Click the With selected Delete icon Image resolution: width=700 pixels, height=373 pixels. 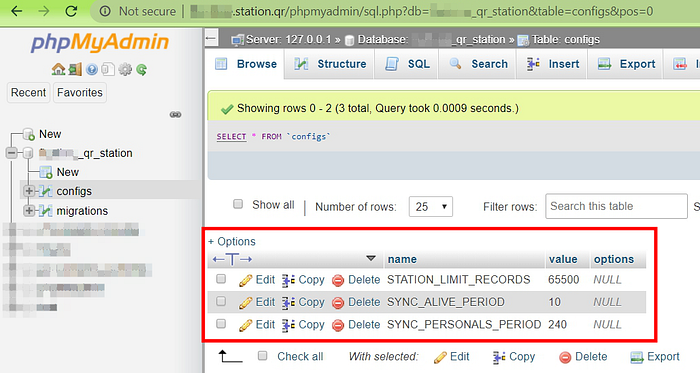point(565,357)
